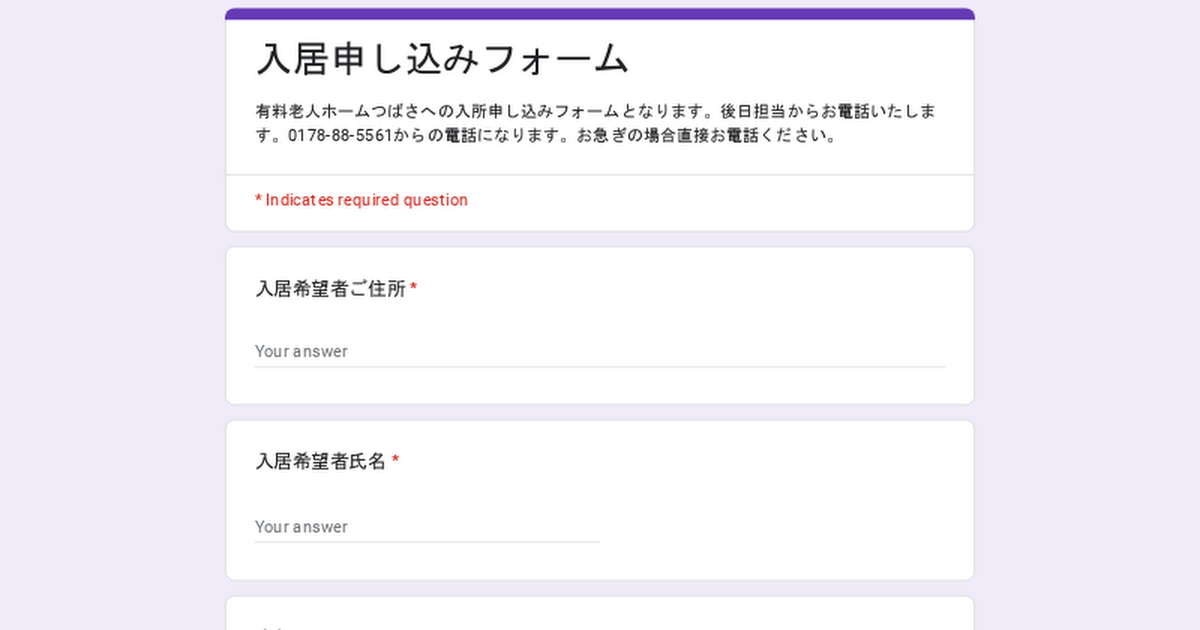Viewport: 1200px width, 630px height.
Task: Click the lavender background left of the form
Action: (x=112, y=315)
